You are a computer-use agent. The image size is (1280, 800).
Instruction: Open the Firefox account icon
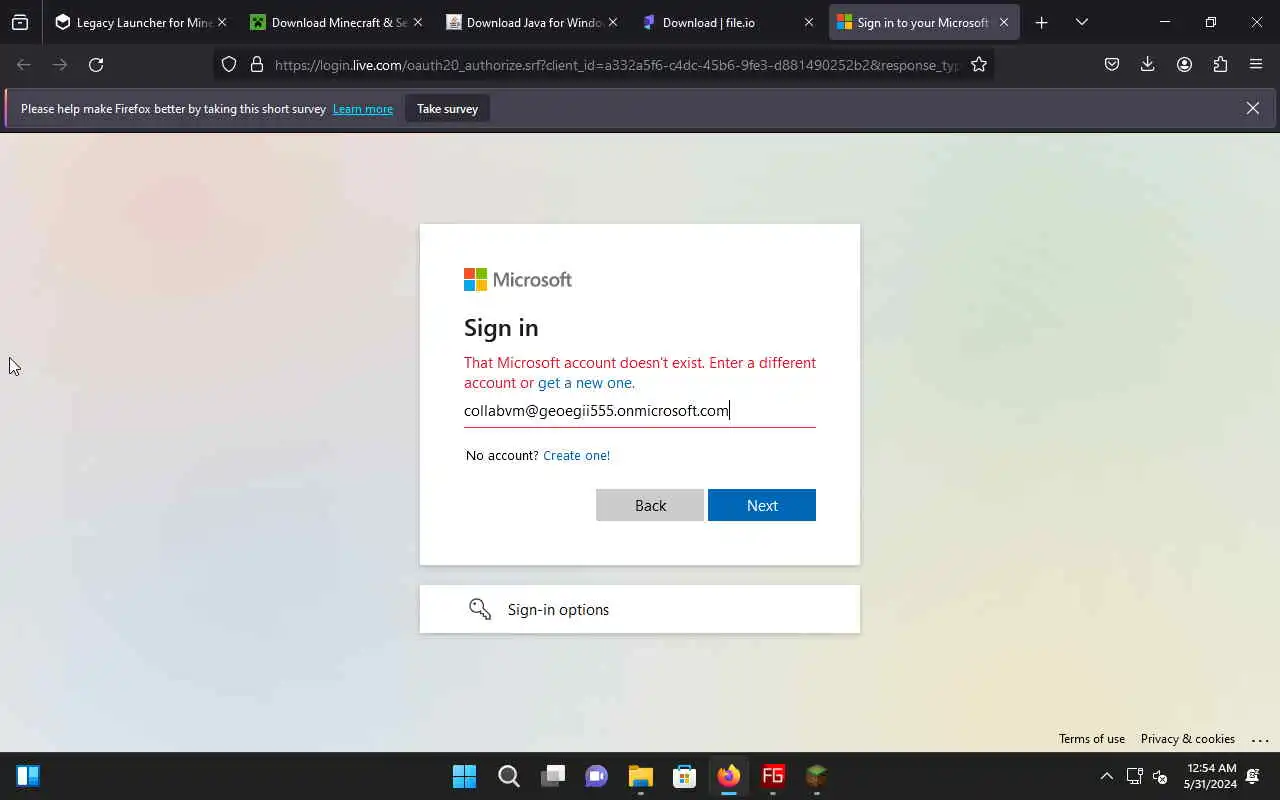1184,65
